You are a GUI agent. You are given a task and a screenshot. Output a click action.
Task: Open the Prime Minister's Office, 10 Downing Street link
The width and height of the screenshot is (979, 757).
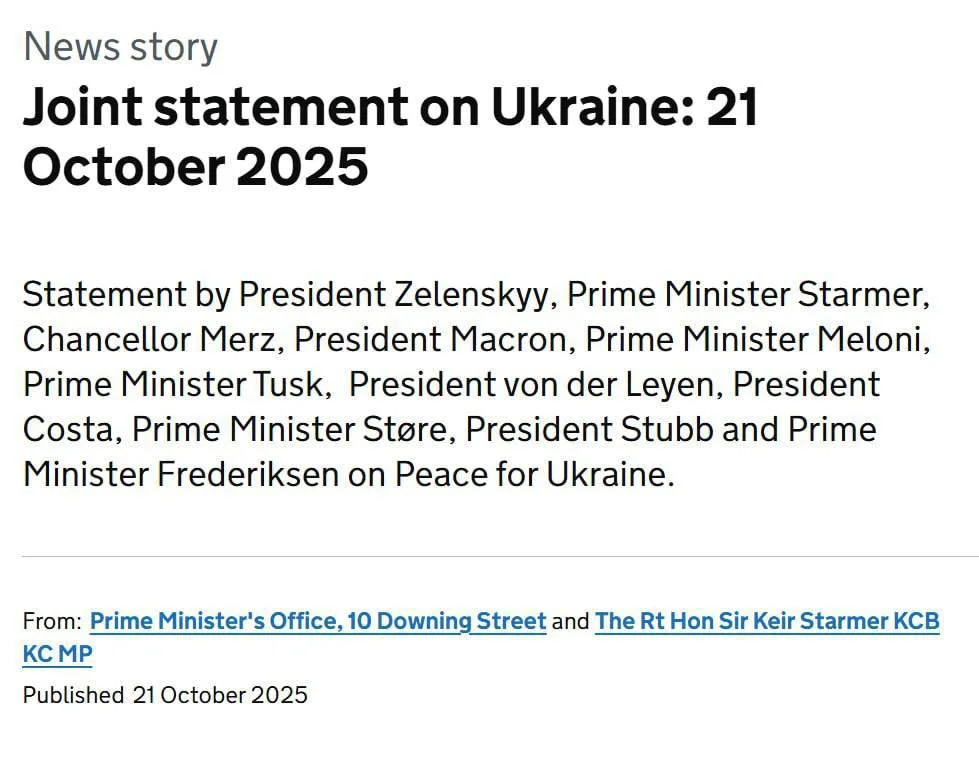[x=318, y=621]
